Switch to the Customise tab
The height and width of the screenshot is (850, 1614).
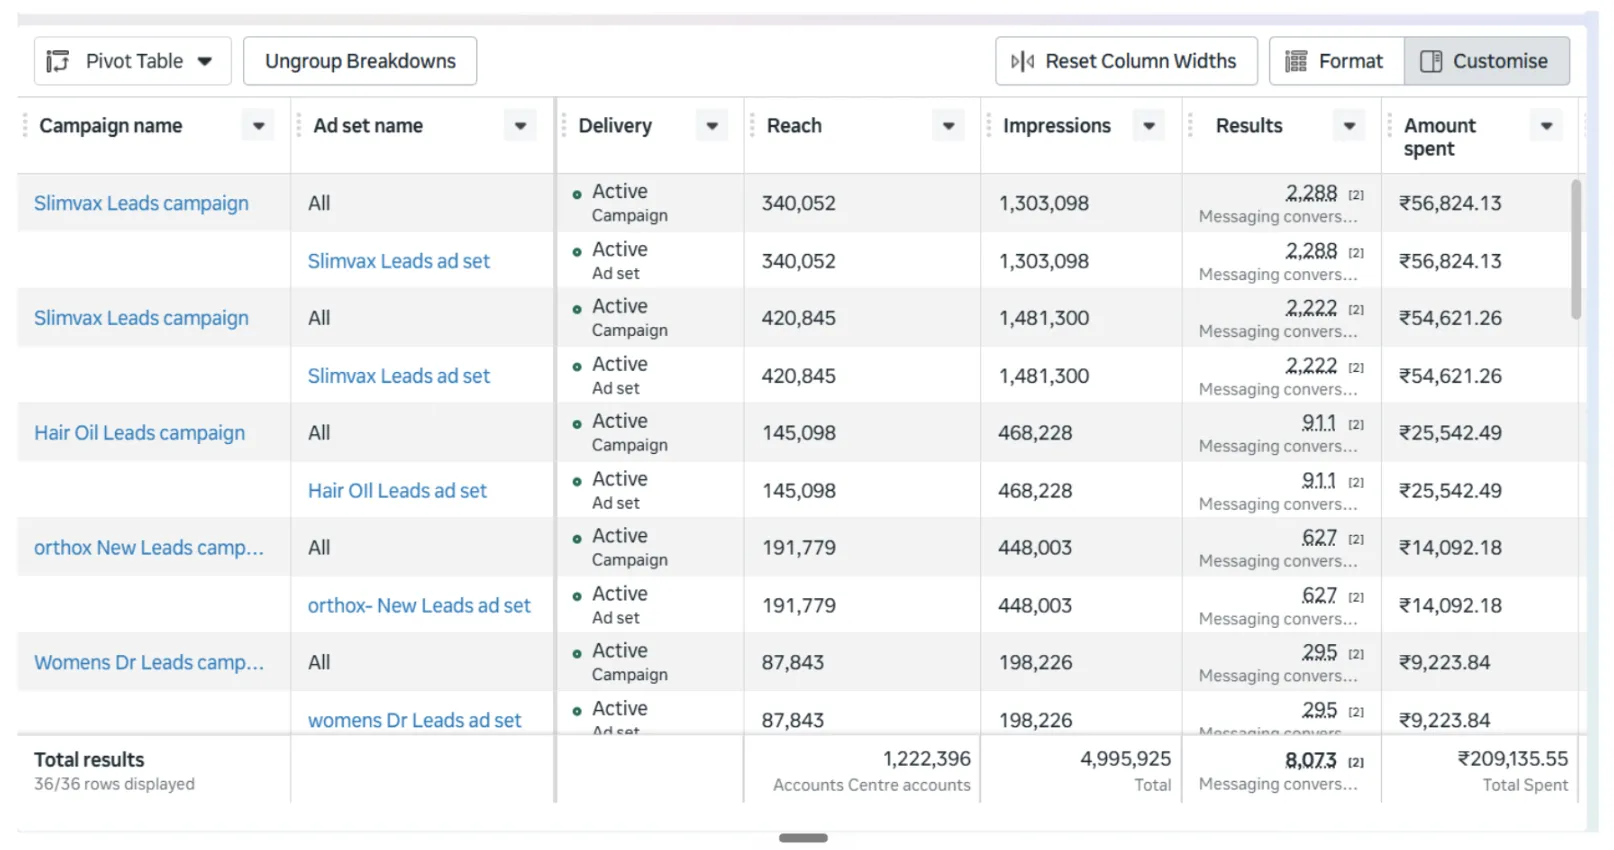pos(1487,61)
